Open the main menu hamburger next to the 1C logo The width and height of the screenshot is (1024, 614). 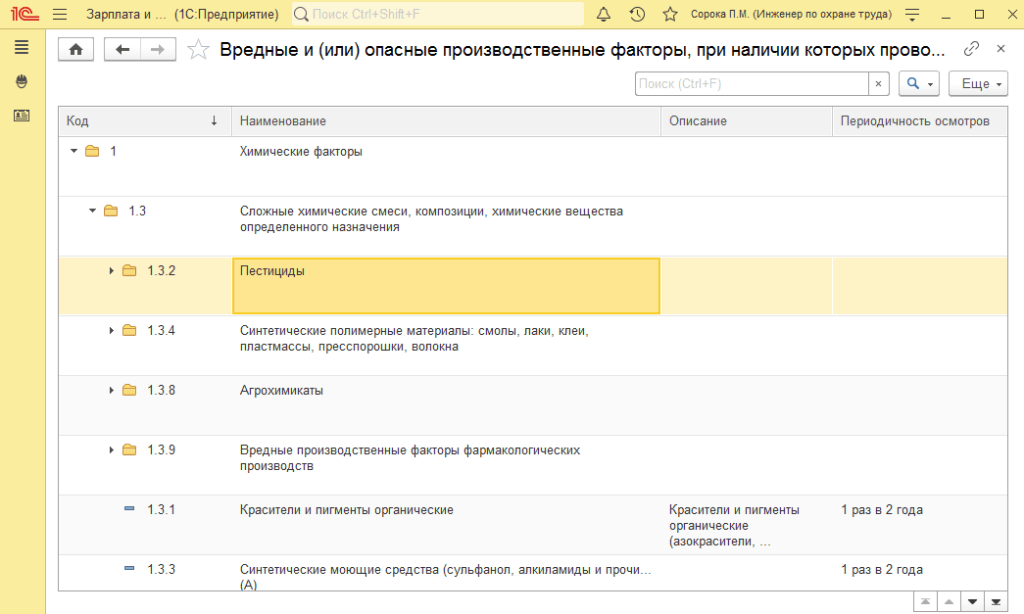point(59,14)
